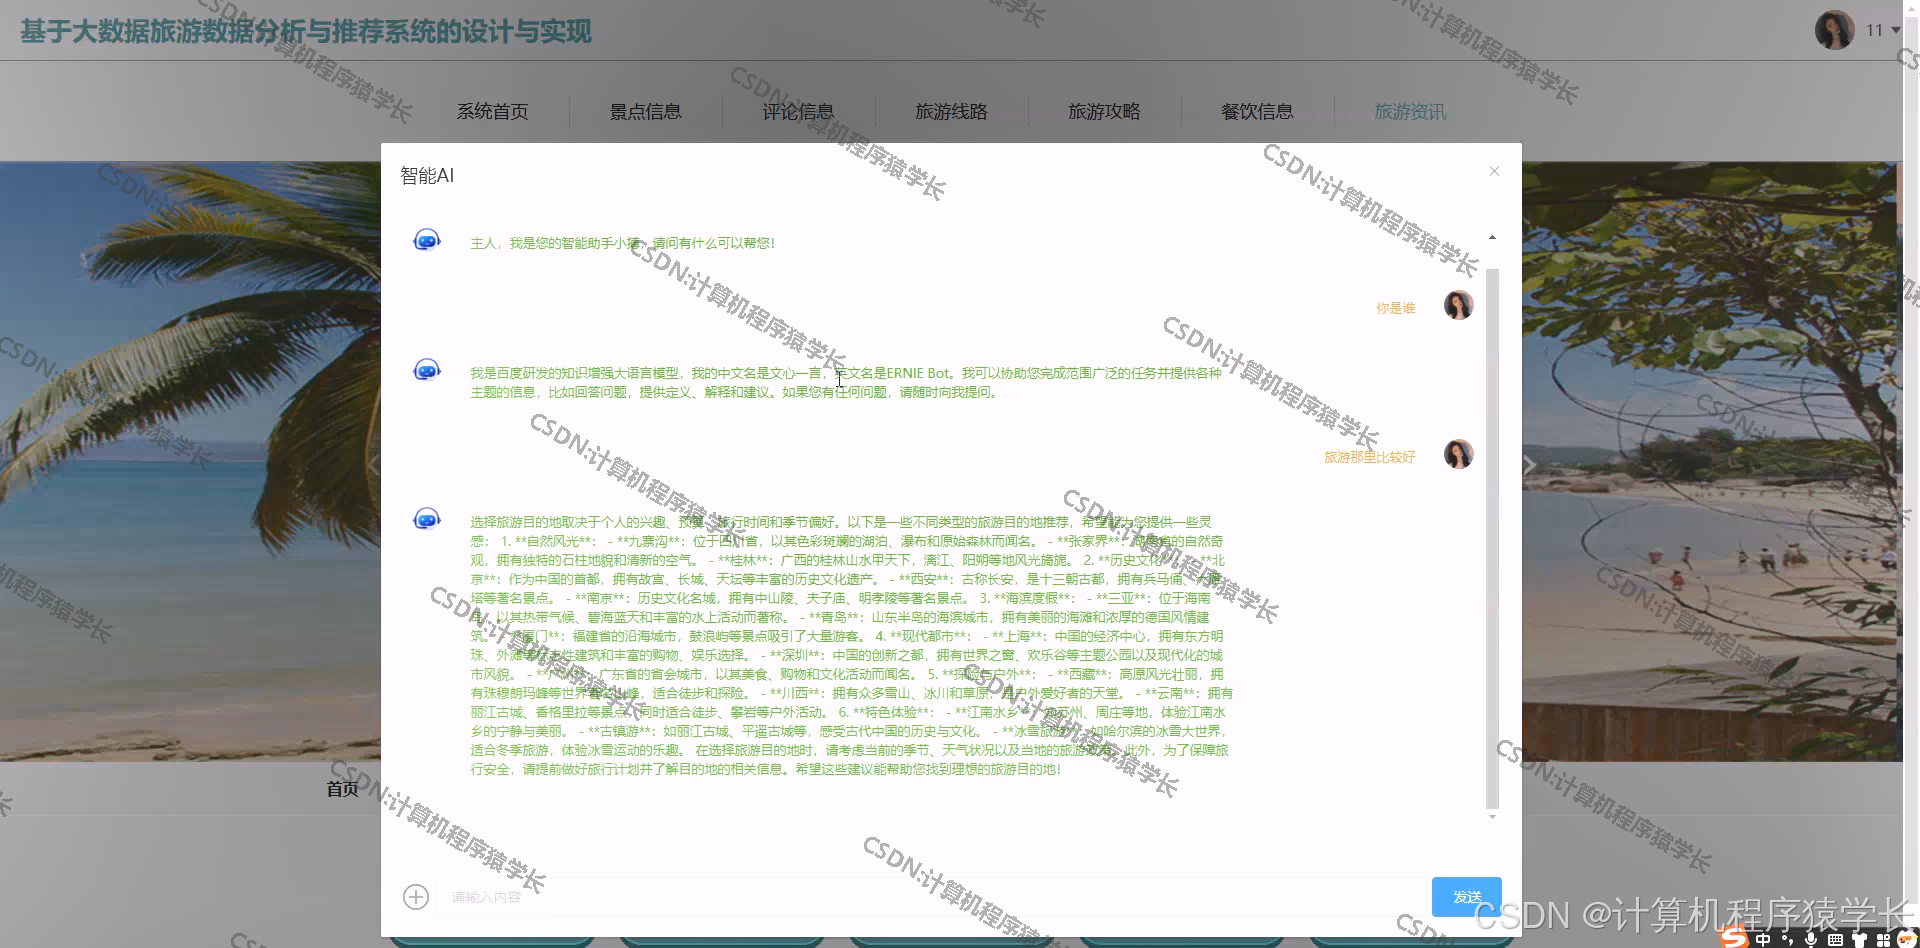Screen dimensions: 1920x948
Task: Click the user message 旅游那里比较好
Action: coord(1370,457)
